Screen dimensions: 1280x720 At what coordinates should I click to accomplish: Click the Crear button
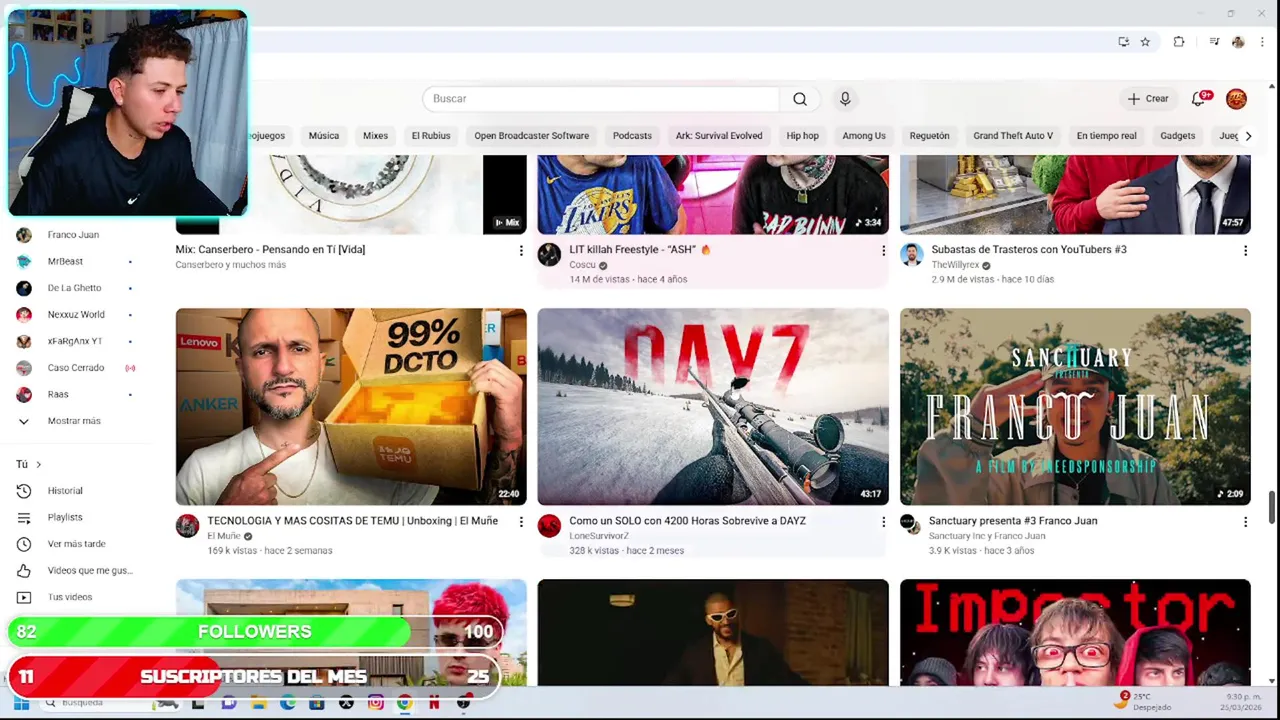click(x=1148, y=99)
